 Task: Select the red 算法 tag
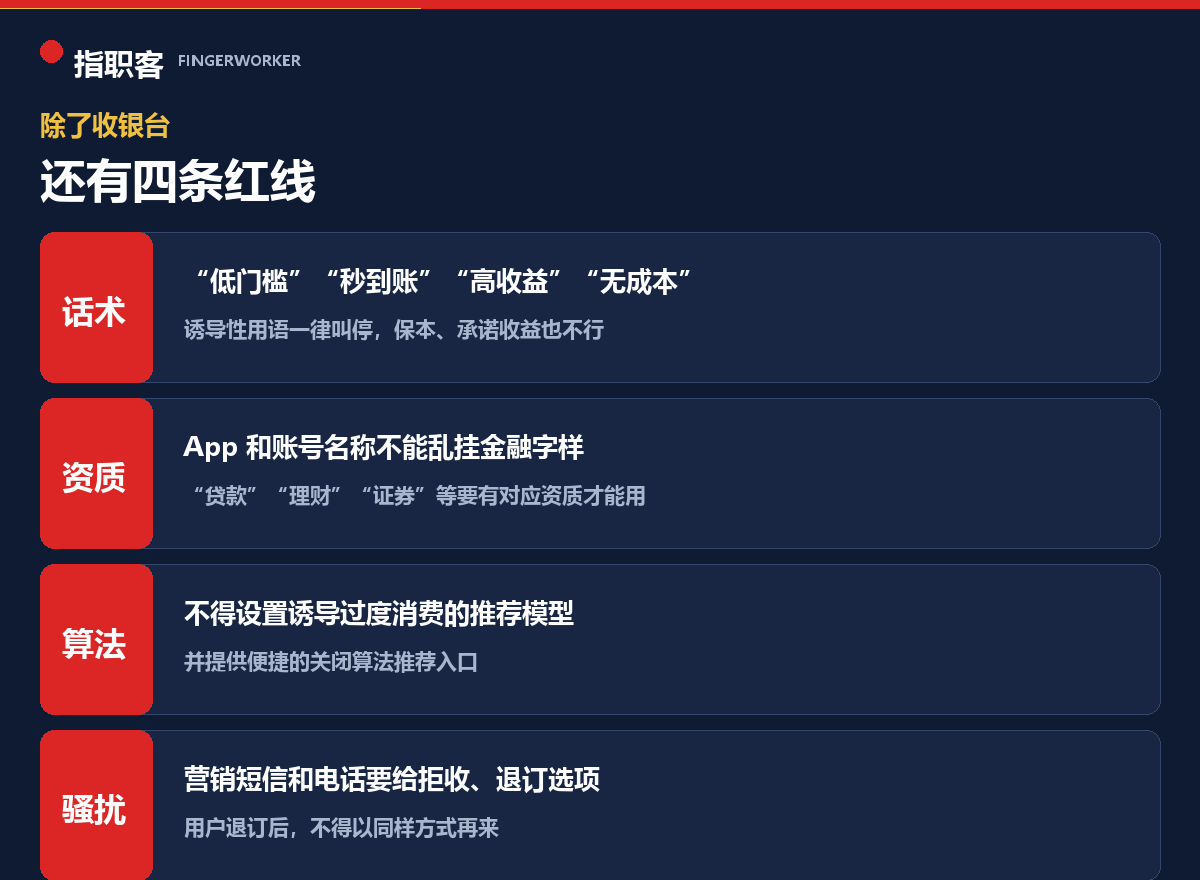click(96, 640)
